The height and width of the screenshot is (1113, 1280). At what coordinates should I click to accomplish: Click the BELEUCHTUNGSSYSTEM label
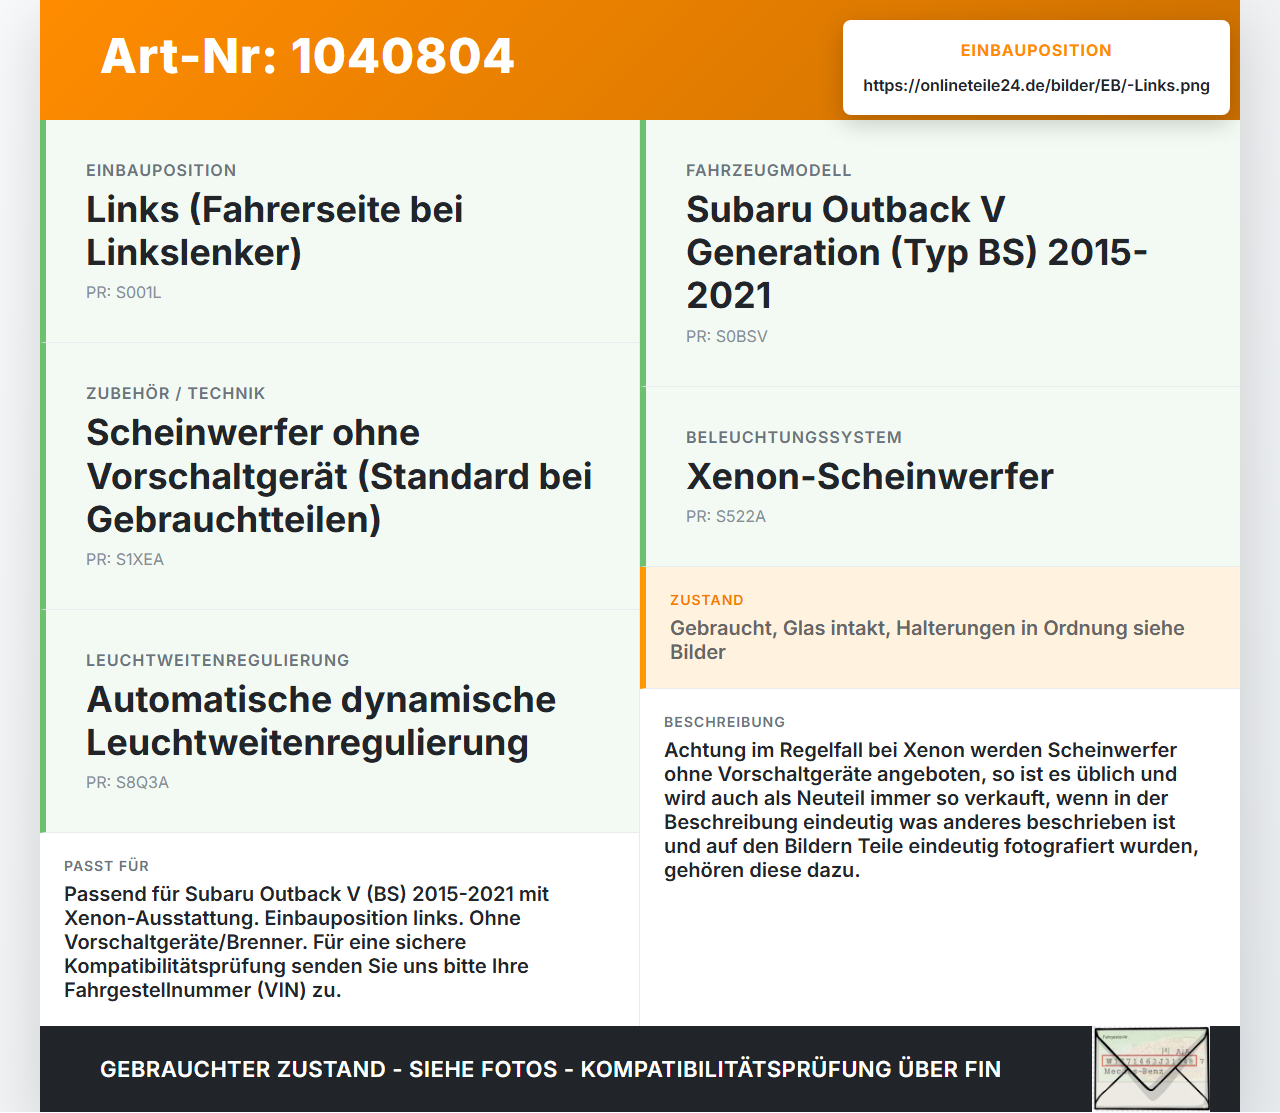(x=794, y=437)
